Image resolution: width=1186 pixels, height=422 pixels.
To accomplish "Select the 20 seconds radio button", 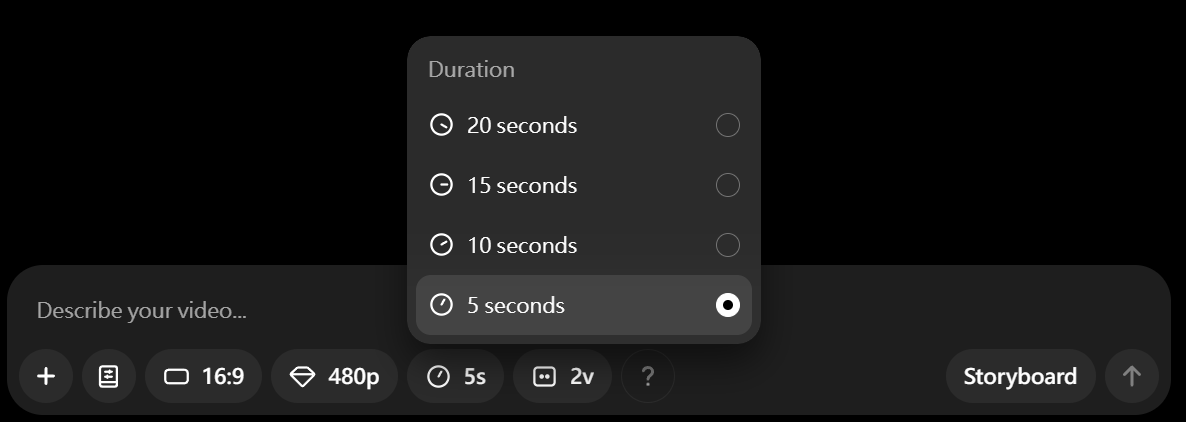I will click(x=728, y=125).
